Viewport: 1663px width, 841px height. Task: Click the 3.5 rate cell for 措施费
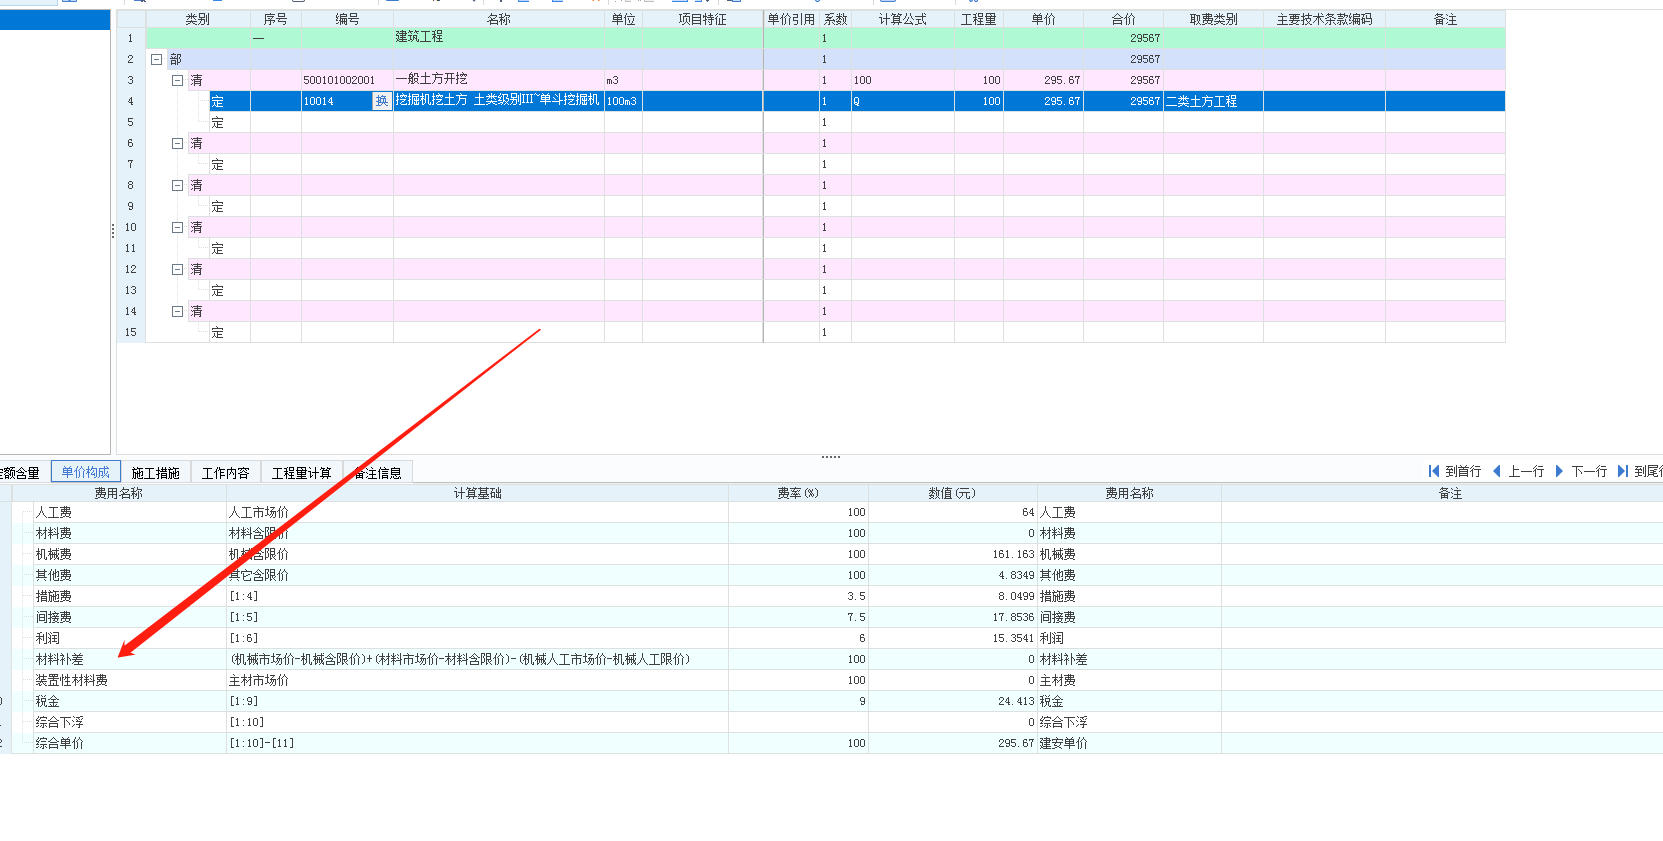(x=798, y=596)
